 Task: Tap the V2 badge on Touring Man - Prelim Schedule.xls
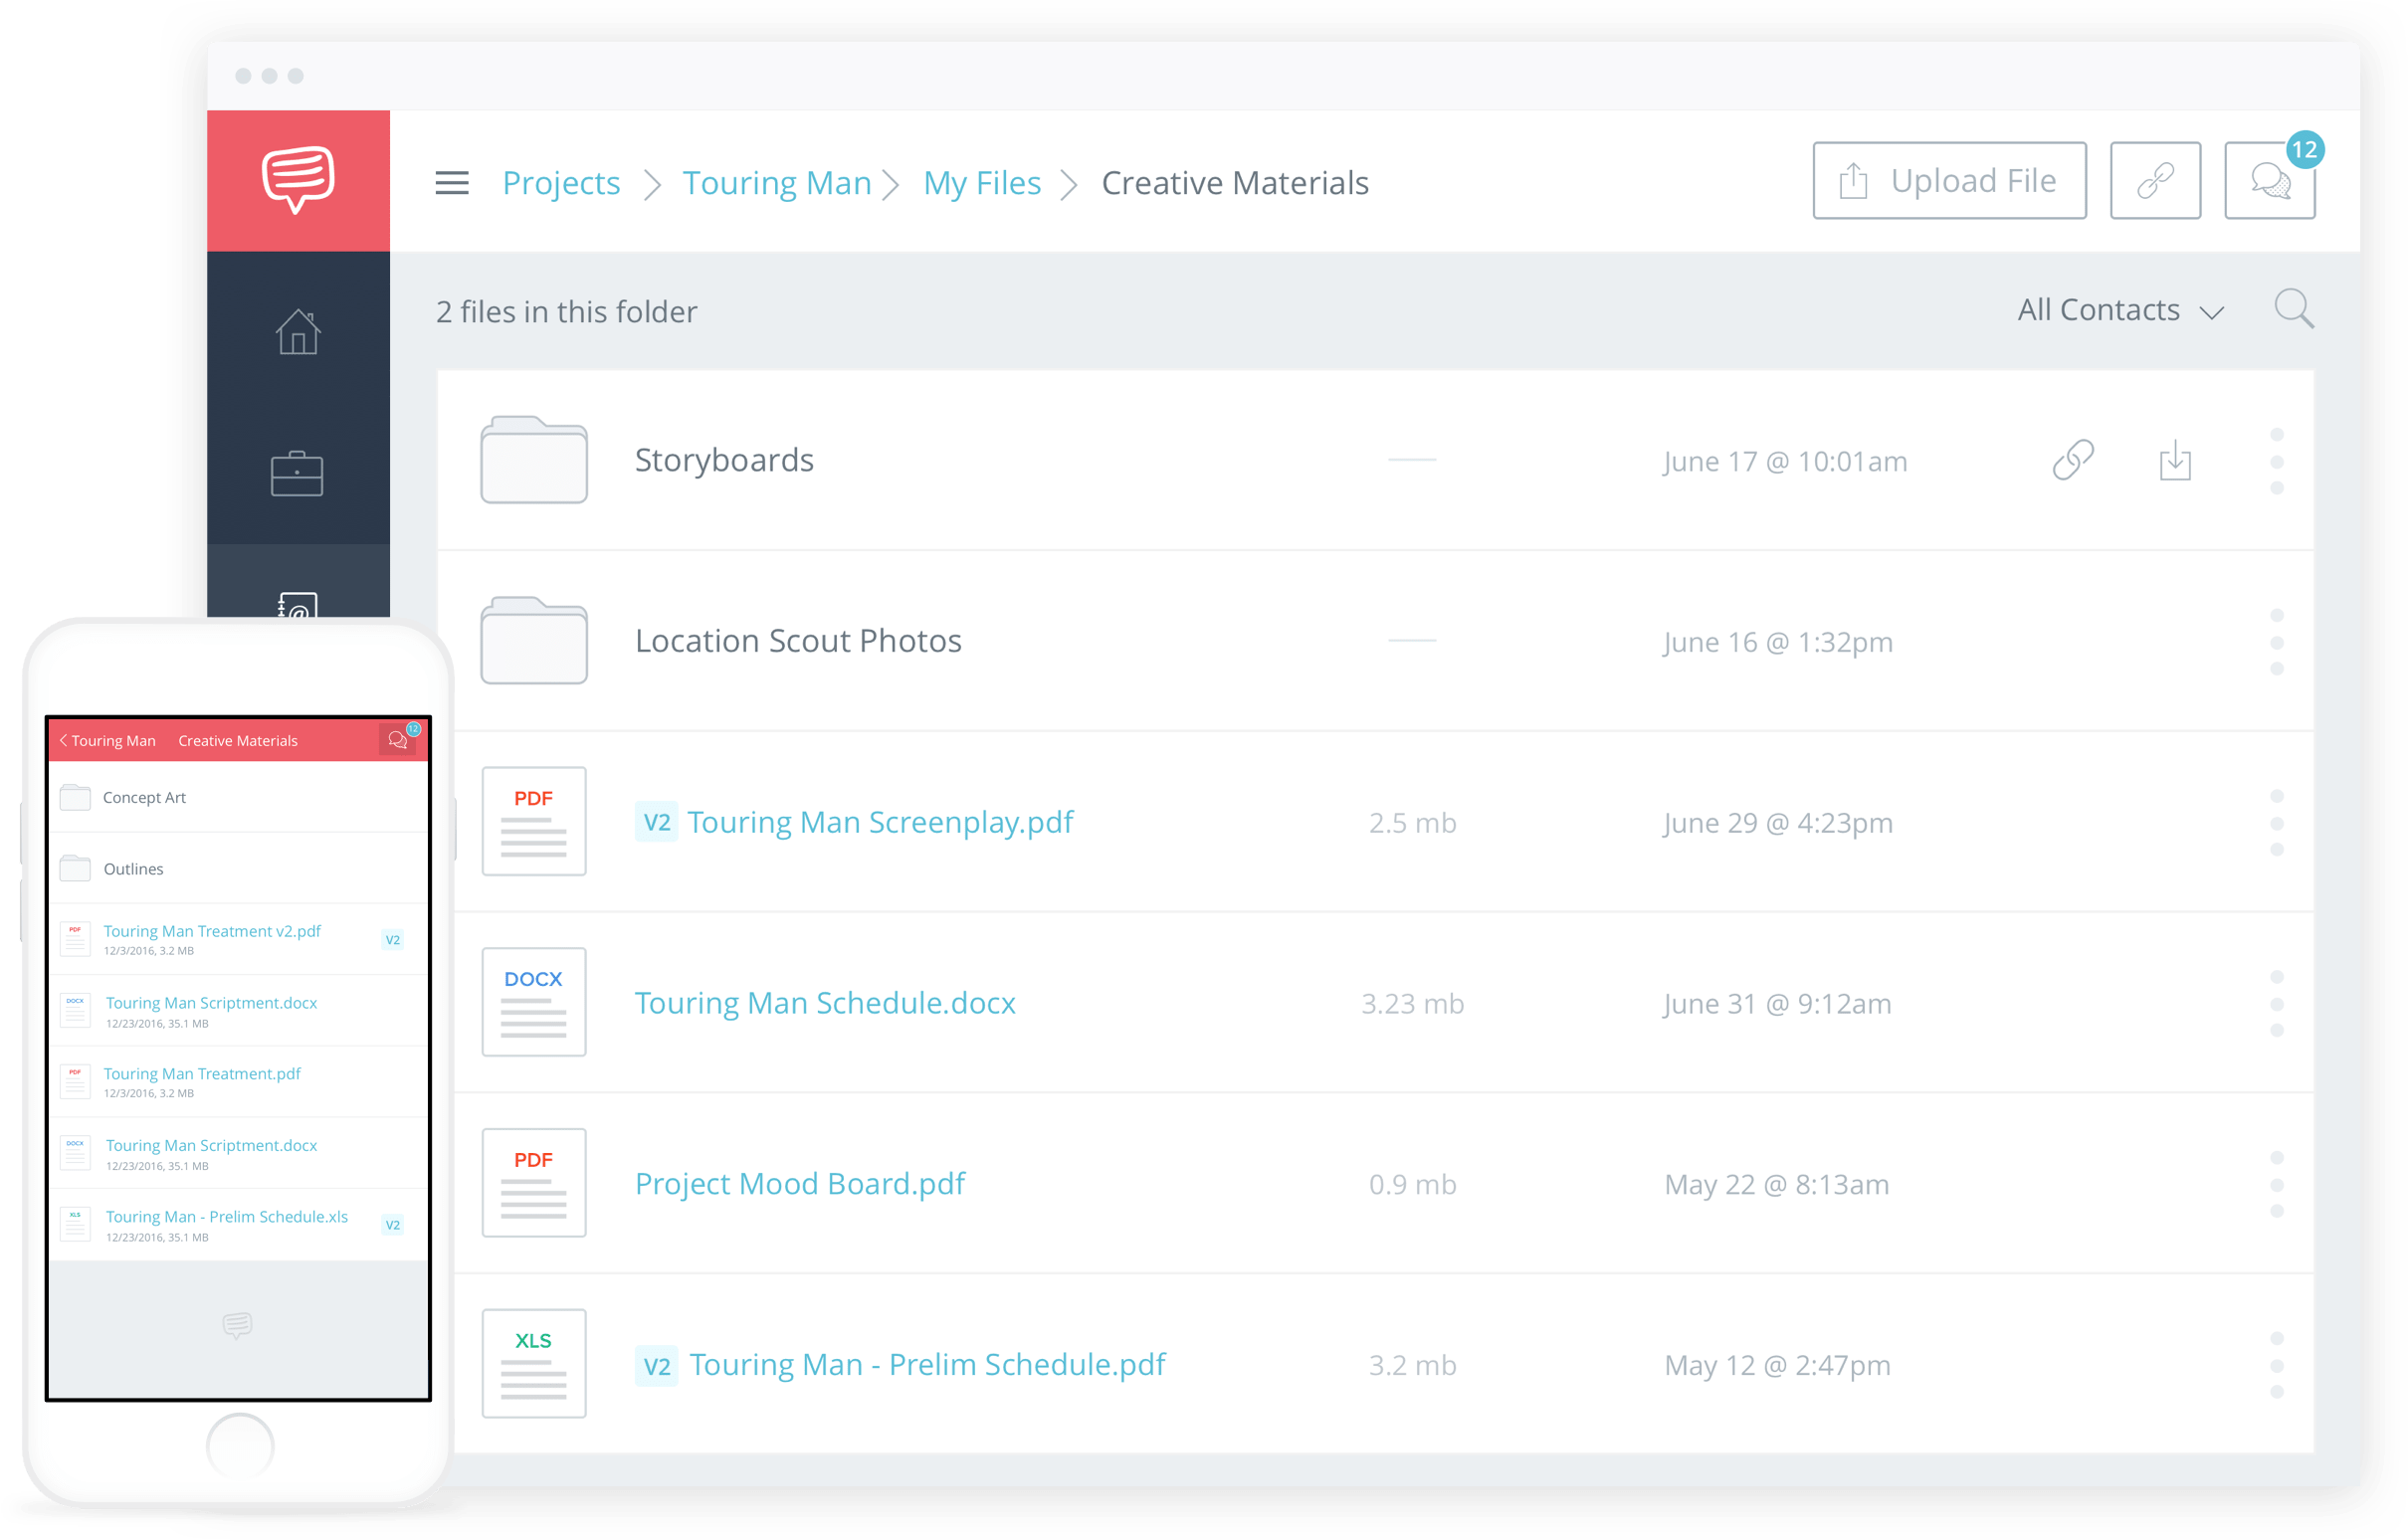coord(393,1224)
